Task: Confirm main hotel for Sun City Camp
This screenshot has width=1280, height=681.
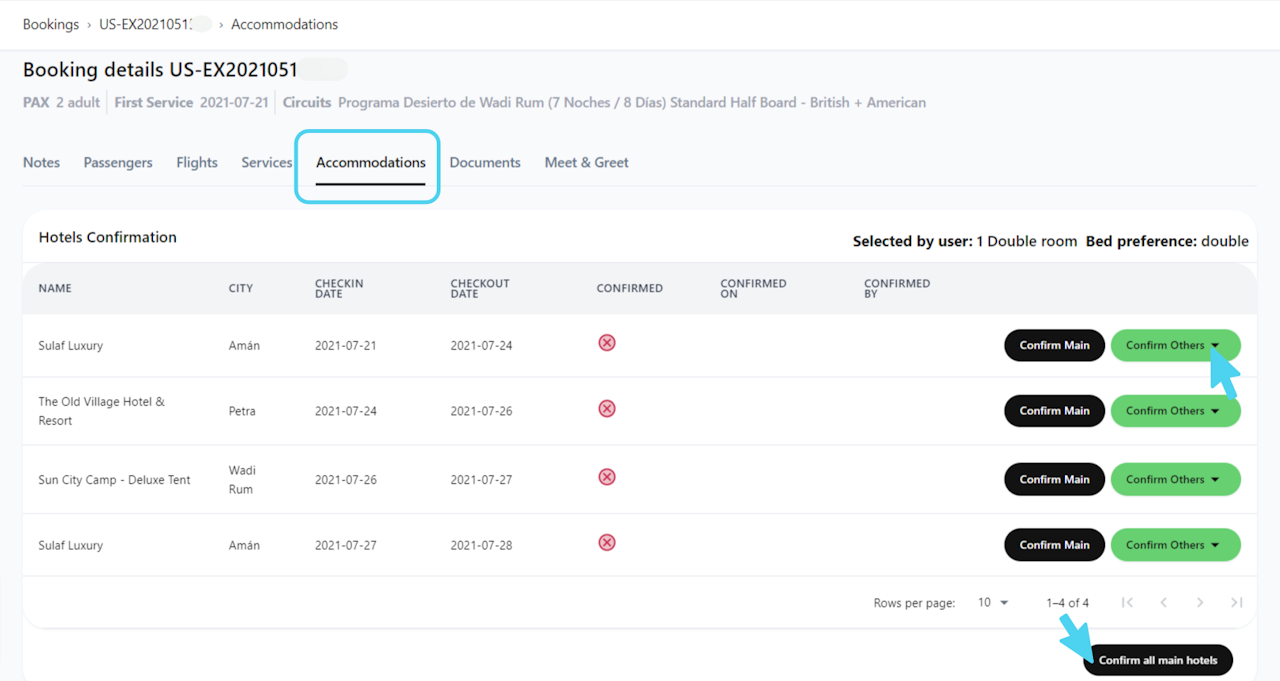Action: [x=1054, y=479]
